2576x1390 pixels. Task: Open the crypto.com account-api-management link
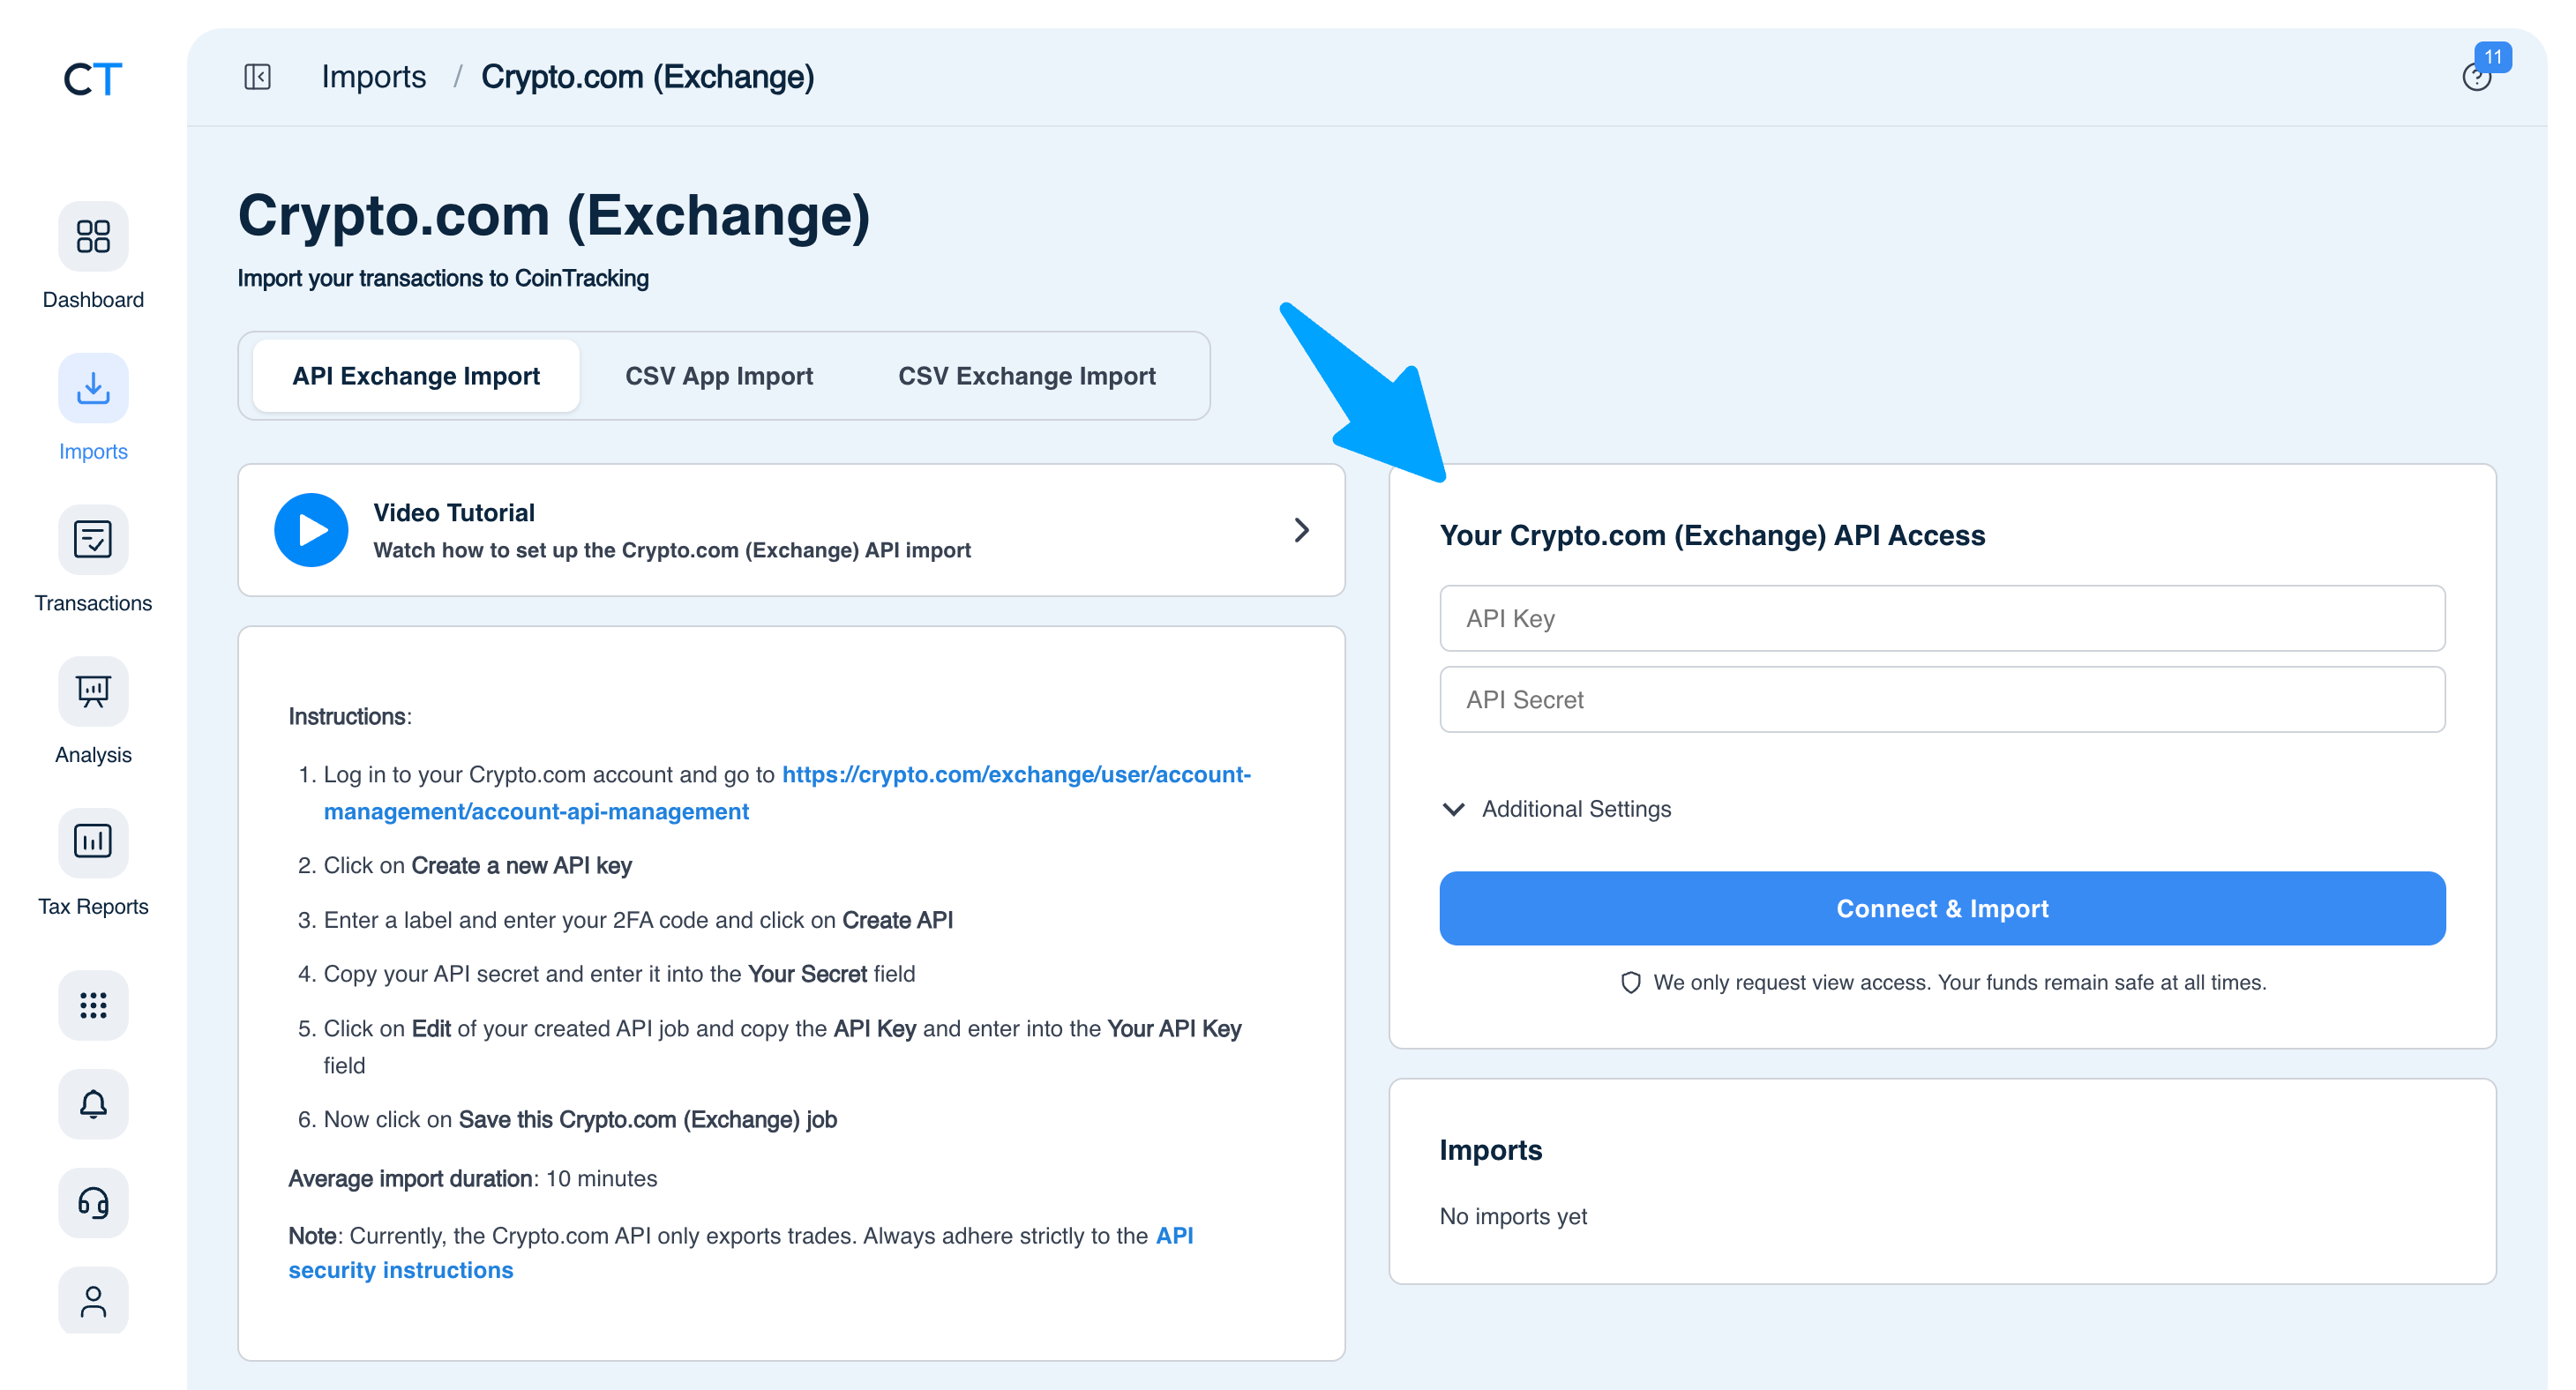[787, 793]
